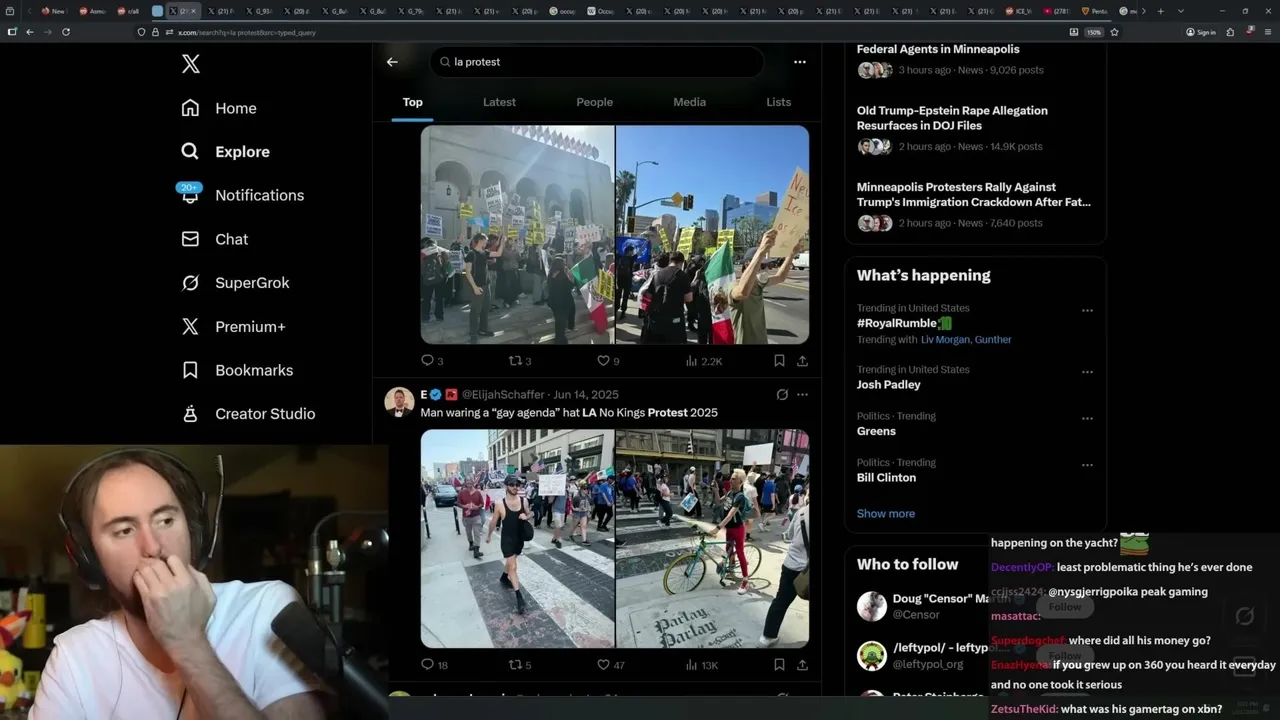This screenshot has height=720, width=1280.
Task: Open Notifications with the 20+ badge
Action: [242, 195]
